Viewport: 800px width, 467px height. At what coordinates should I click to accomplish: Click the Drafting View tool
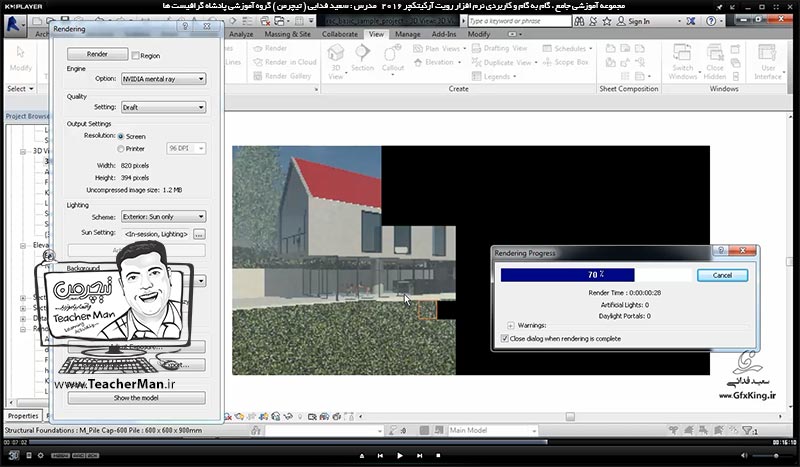499,48
